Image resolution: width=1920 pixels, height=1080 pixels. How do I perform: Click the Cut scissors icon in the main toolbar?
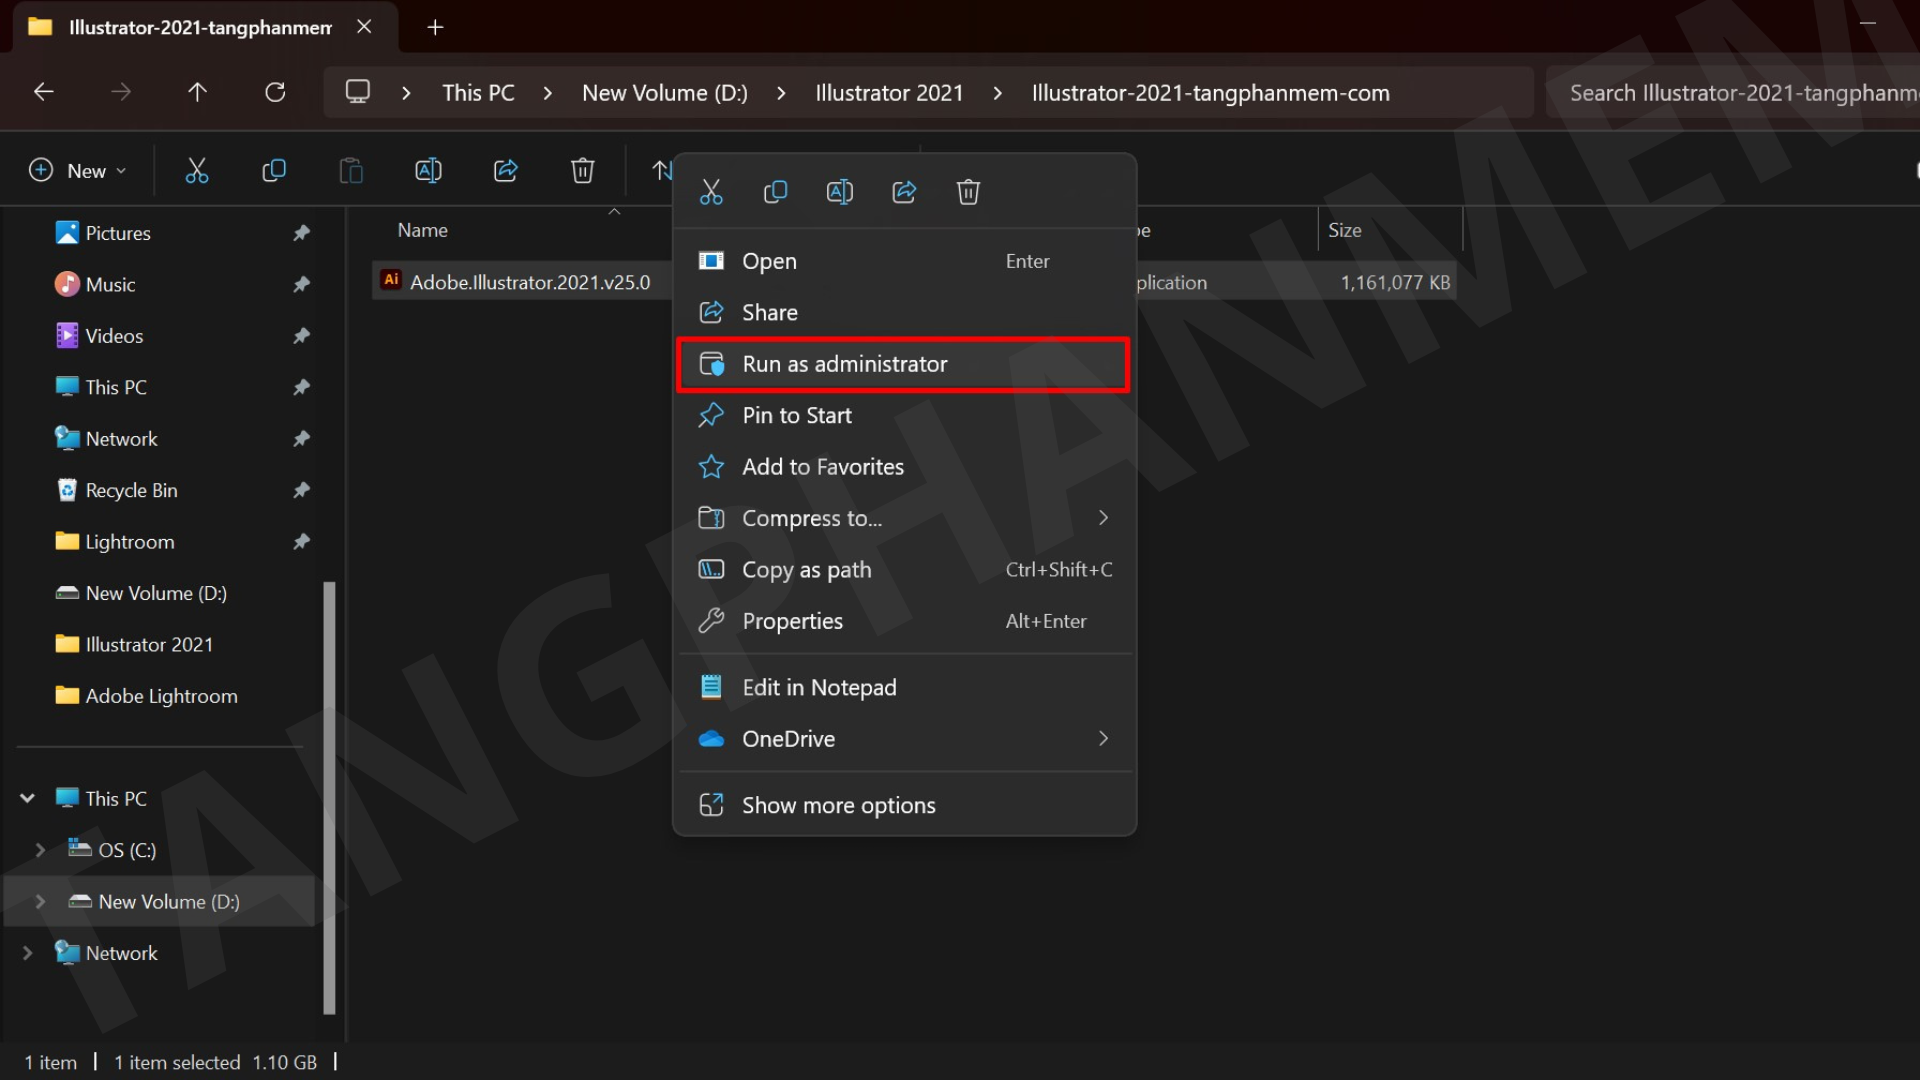click(197, 171)
